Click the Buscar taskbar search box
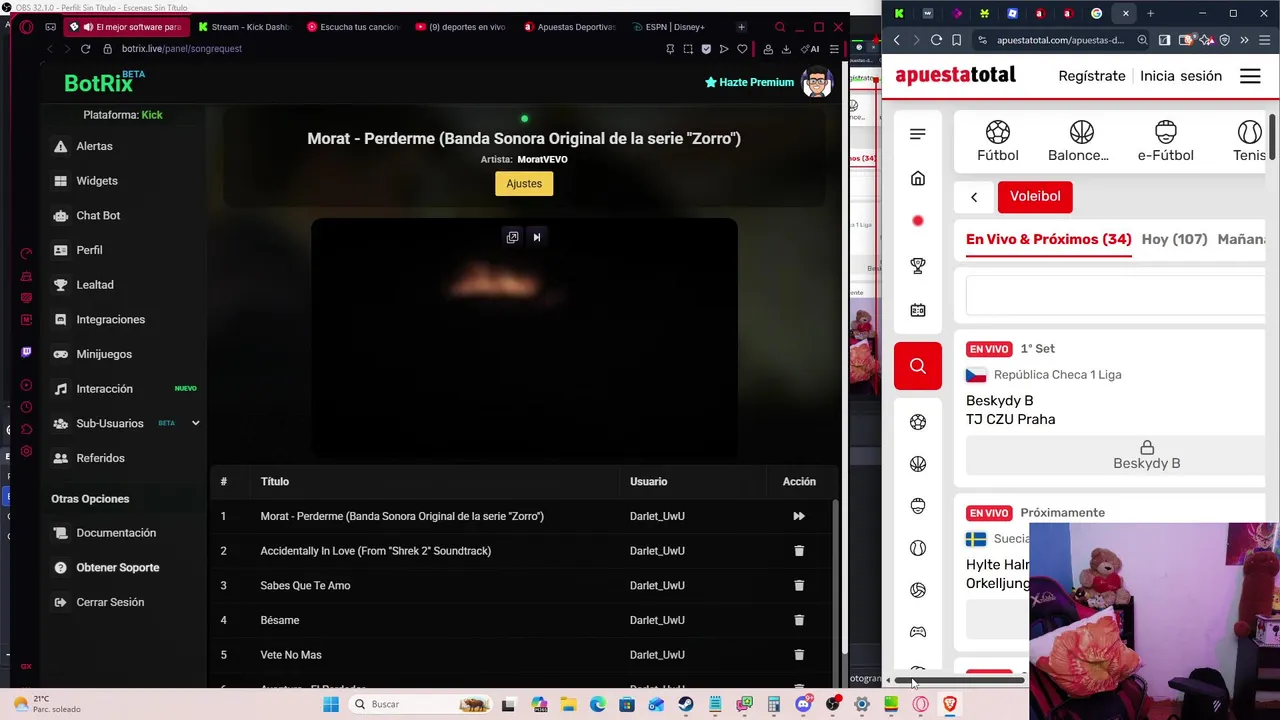This screenshot has height=720, width=1280. click(421, 705)
